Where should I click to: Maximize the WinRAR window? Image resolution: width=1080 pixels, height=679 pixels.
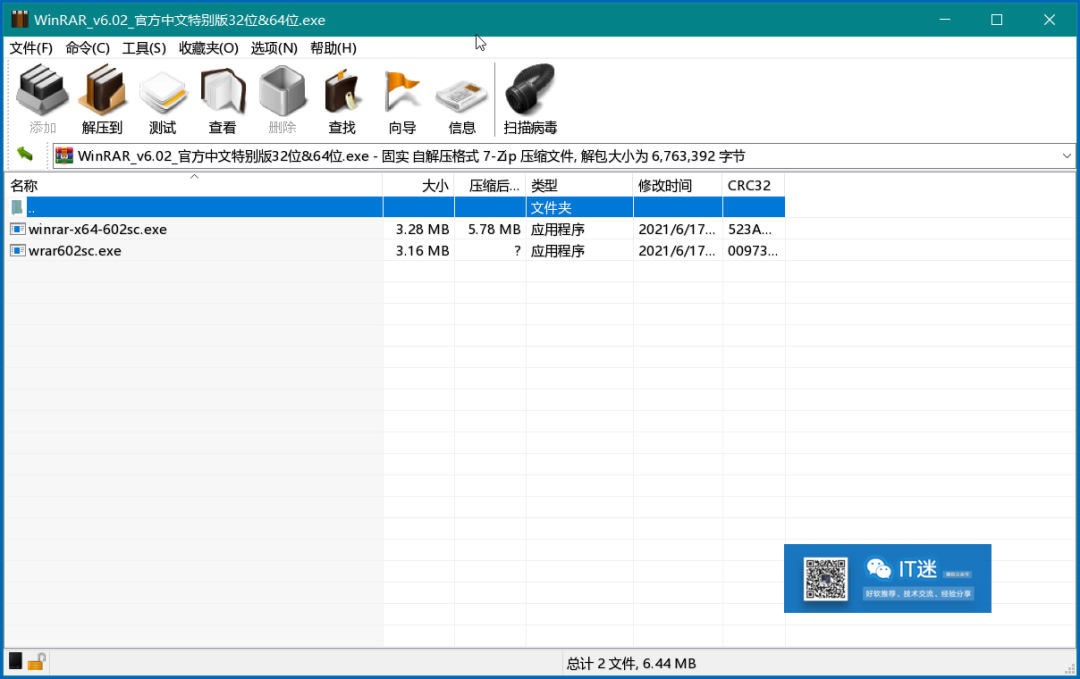[997, 19]
